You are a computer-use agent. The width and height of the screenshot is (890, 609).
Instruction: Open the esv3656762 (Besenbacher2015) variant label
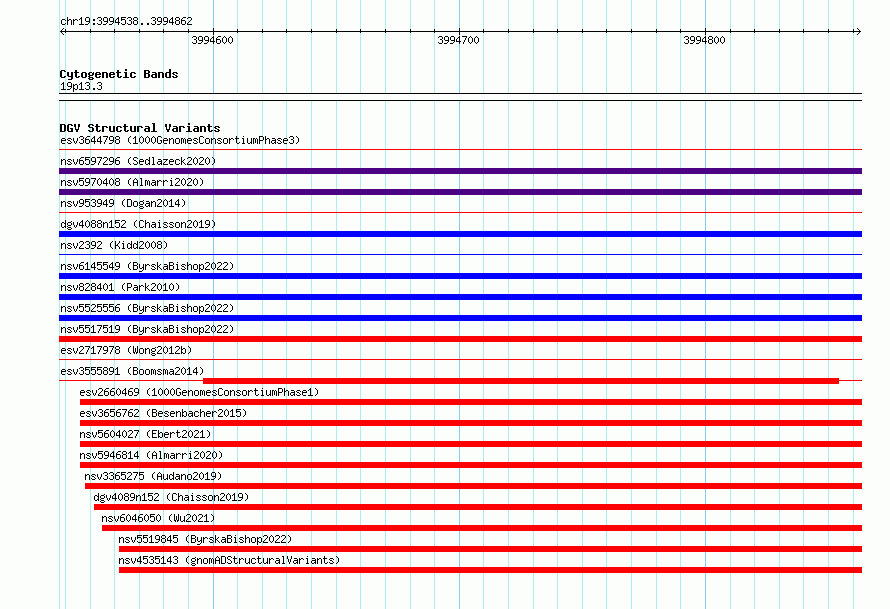pos(163,413)
